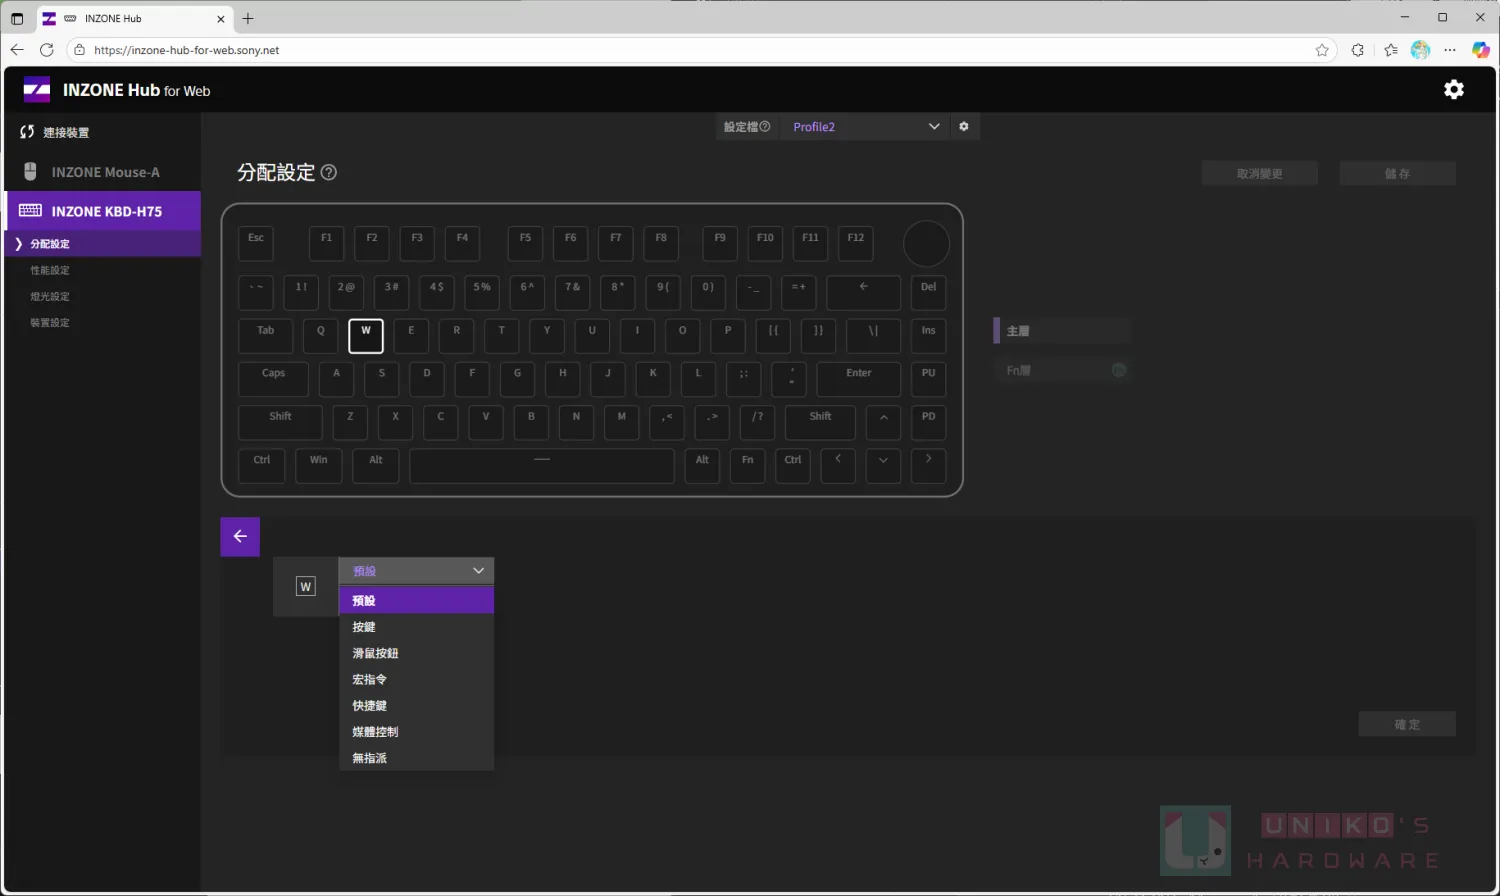Screen dimensions: 1500x896
Task: Add this page to browser favorites
Action: 1322,50
